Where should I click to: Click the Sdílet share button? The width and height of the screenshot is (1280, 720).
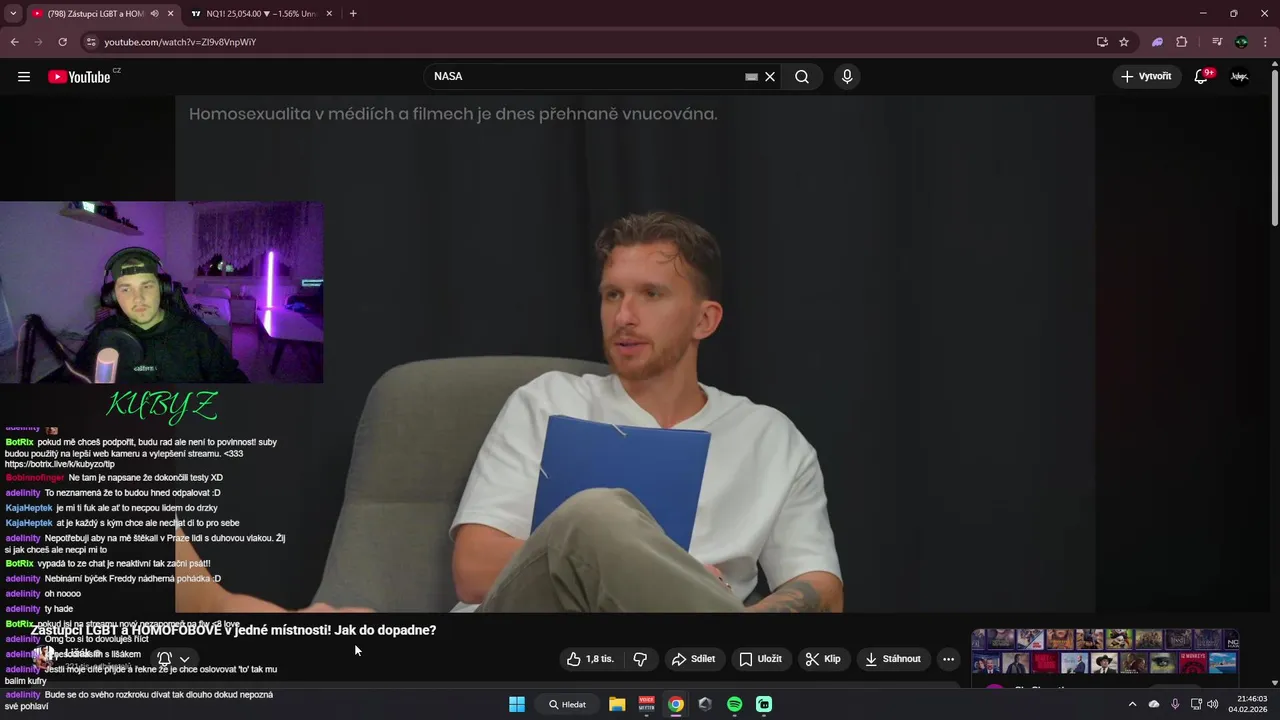[693, 659]
